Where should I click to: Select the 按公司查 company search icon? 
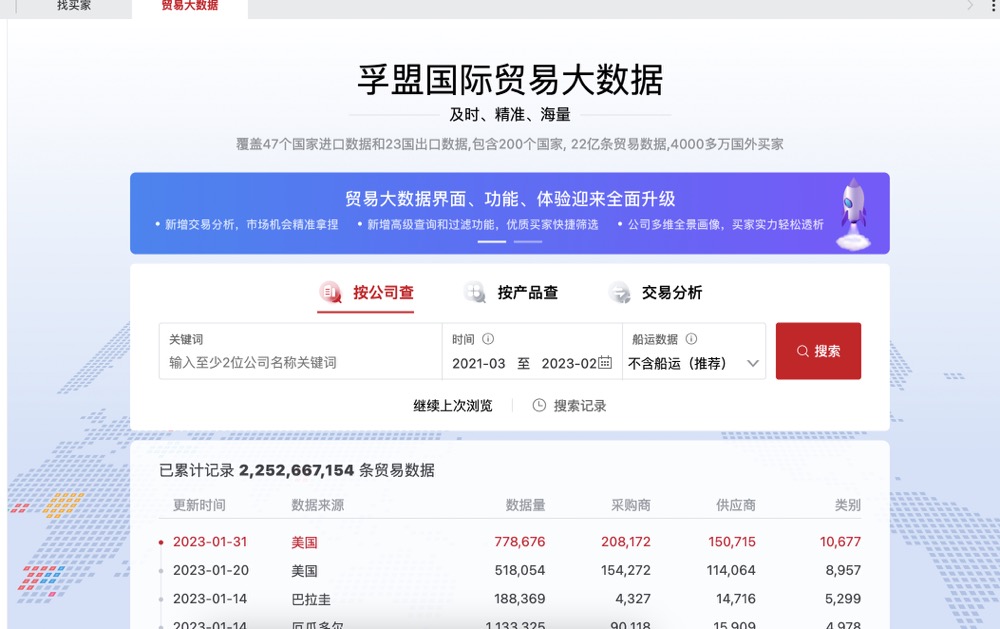tap(330, 292)
